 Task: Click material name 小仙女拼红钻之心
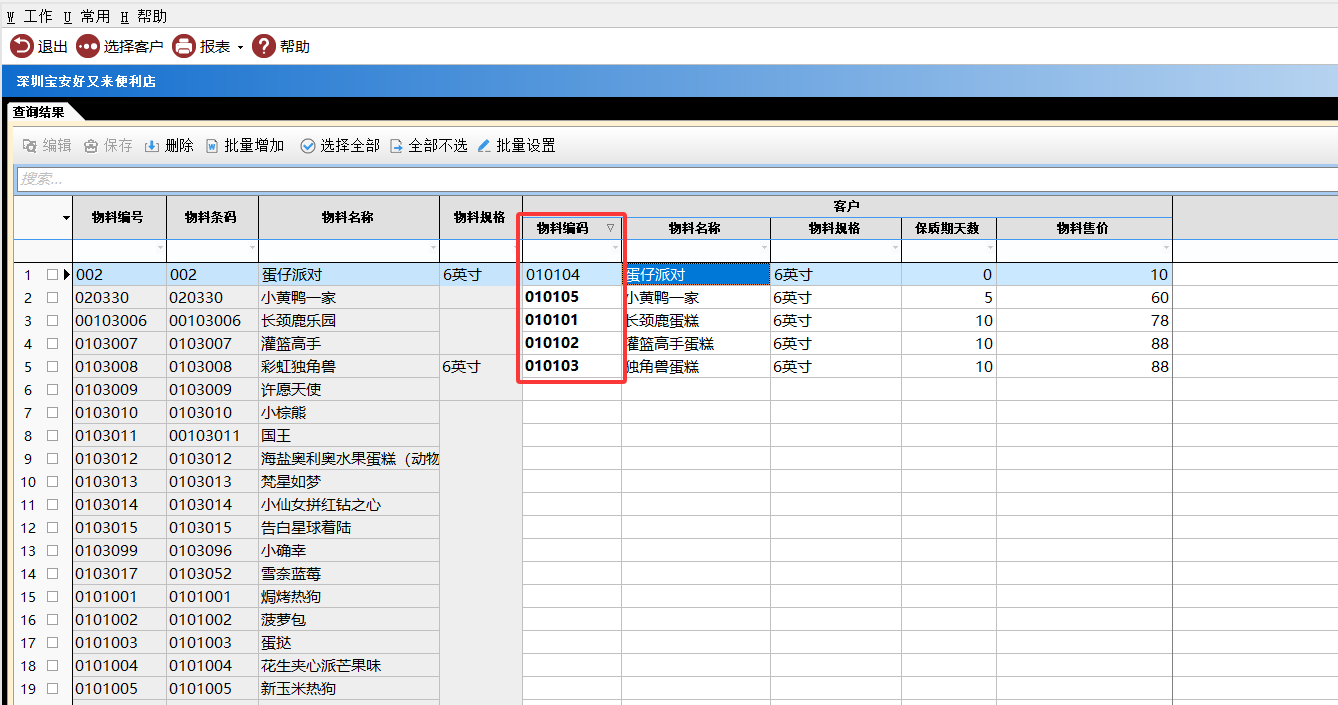349,505
